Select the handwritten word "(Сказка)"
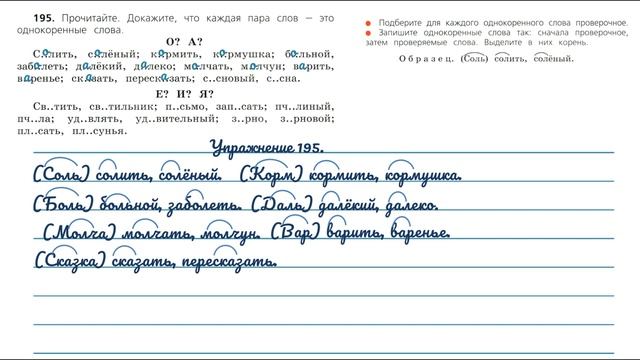The height and width of the screenshot is (360, 640). tap(70, 261)
